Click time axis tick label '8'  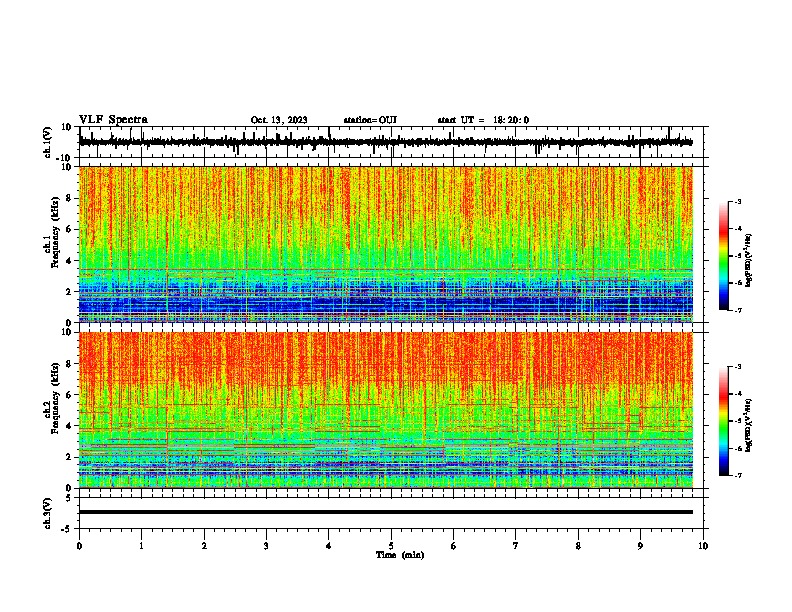click(x=578, y=546)
